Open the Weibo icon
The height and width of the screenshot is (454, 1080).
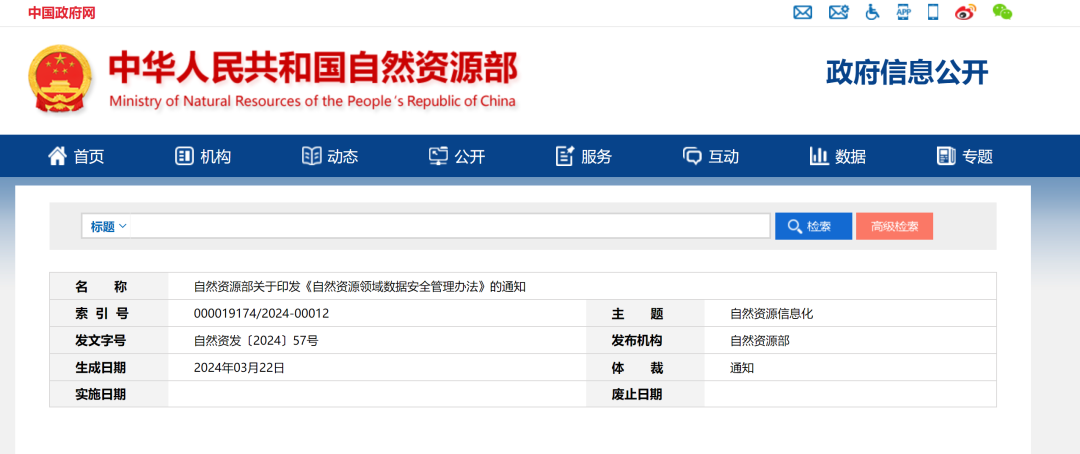click(965, 12)
